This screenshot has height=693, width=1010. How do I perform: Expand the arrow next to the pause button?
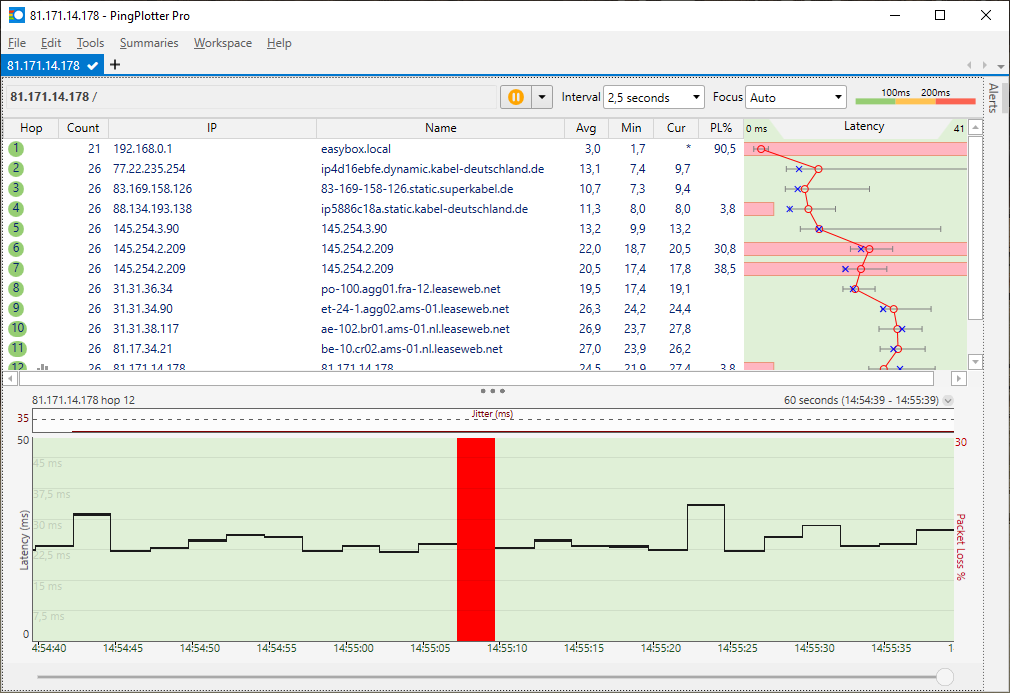coord(541,97)
